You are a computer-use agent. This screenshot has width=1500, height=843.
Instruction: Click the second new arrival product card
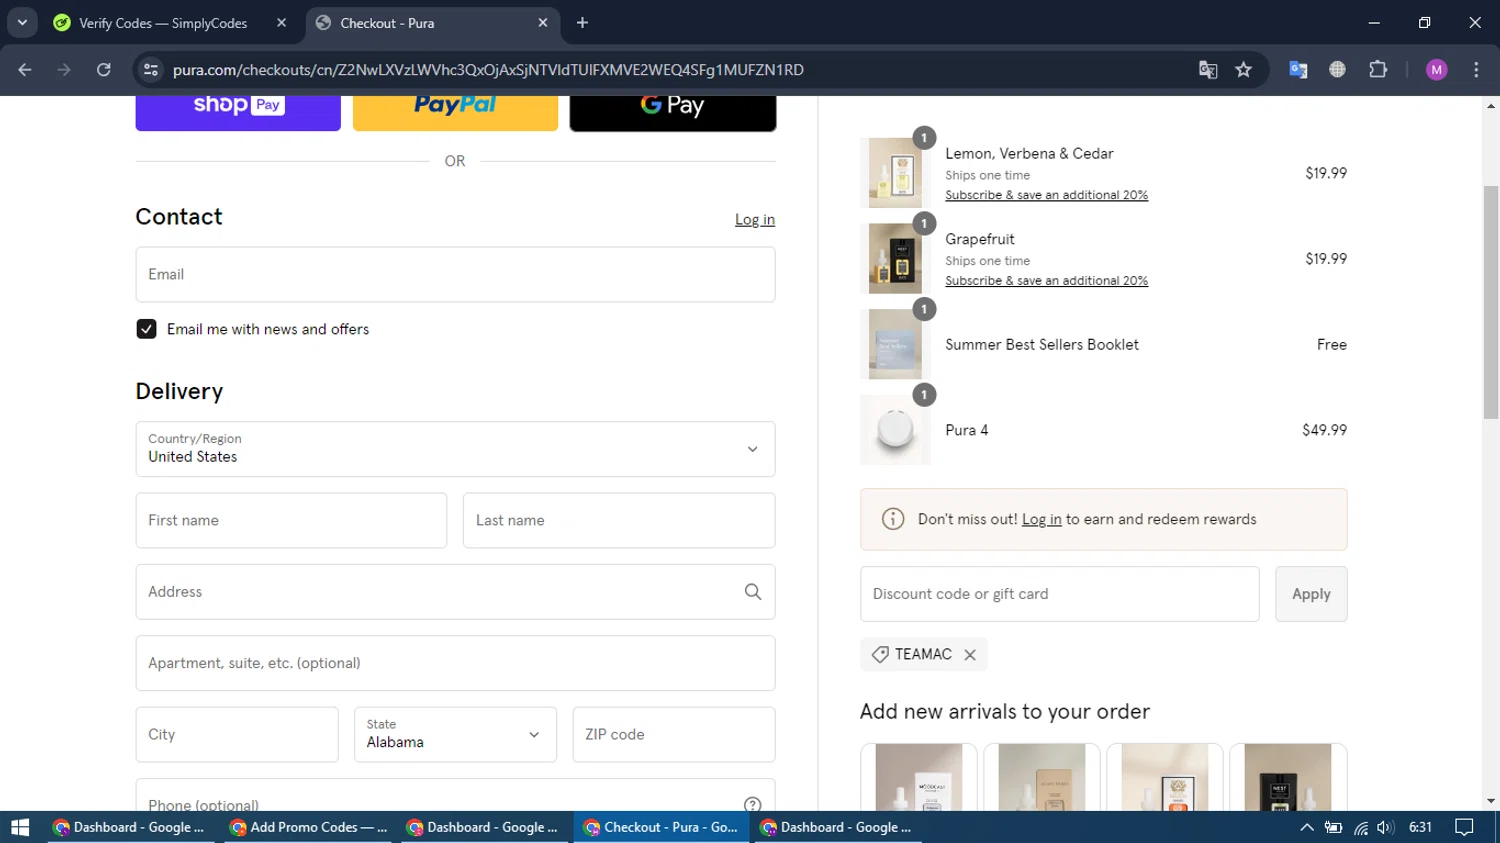(1042, 777)
